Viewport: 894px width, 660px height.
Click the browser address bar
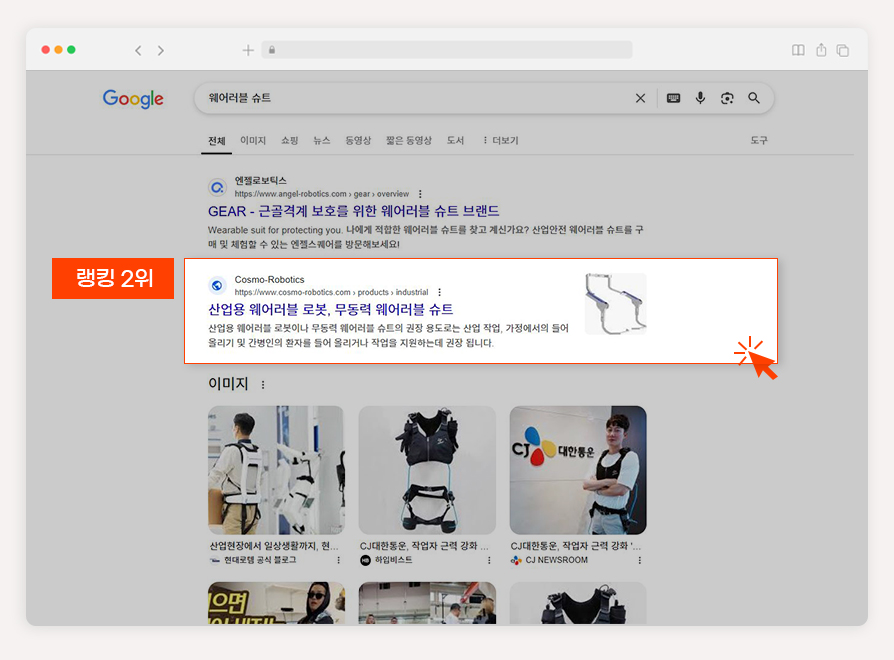pos(447,50)
